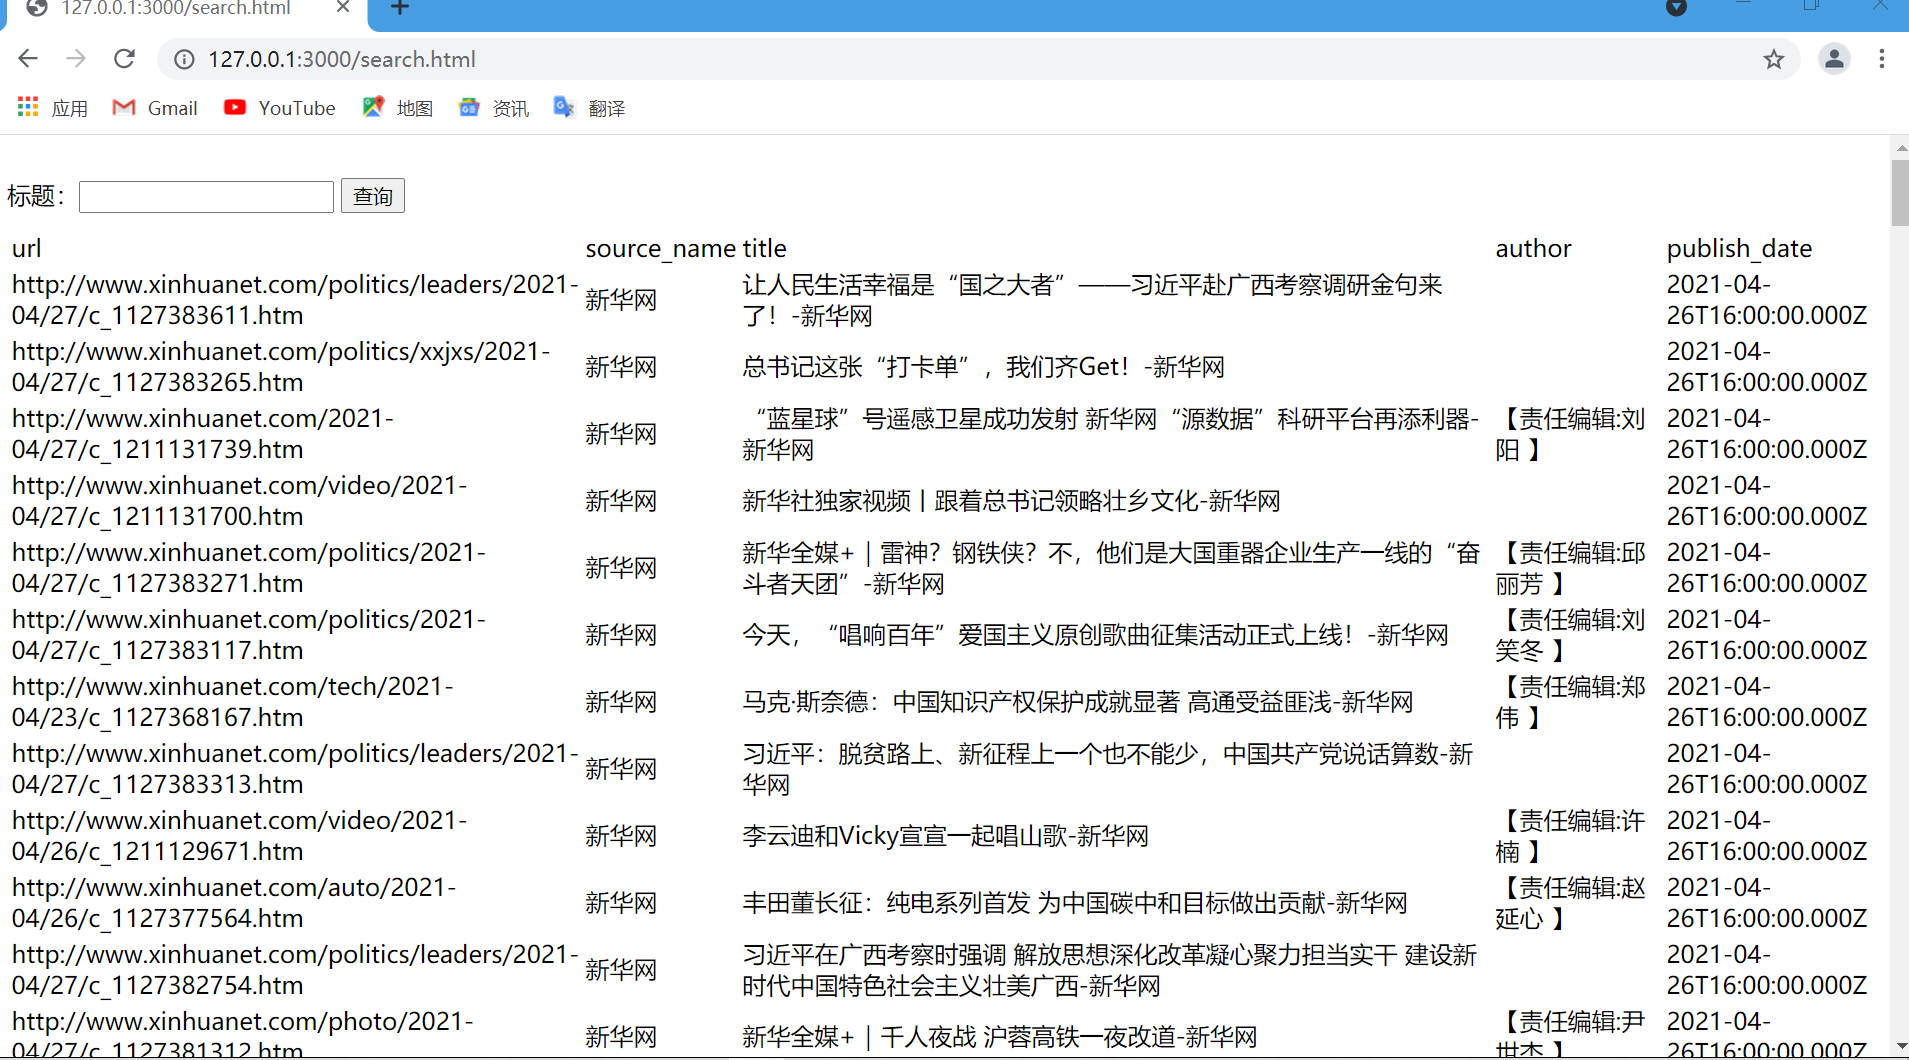Click the page vertical scrollbar thumb
Viewport: 1909px width, 1060px height.
[x=1900, y=192]
